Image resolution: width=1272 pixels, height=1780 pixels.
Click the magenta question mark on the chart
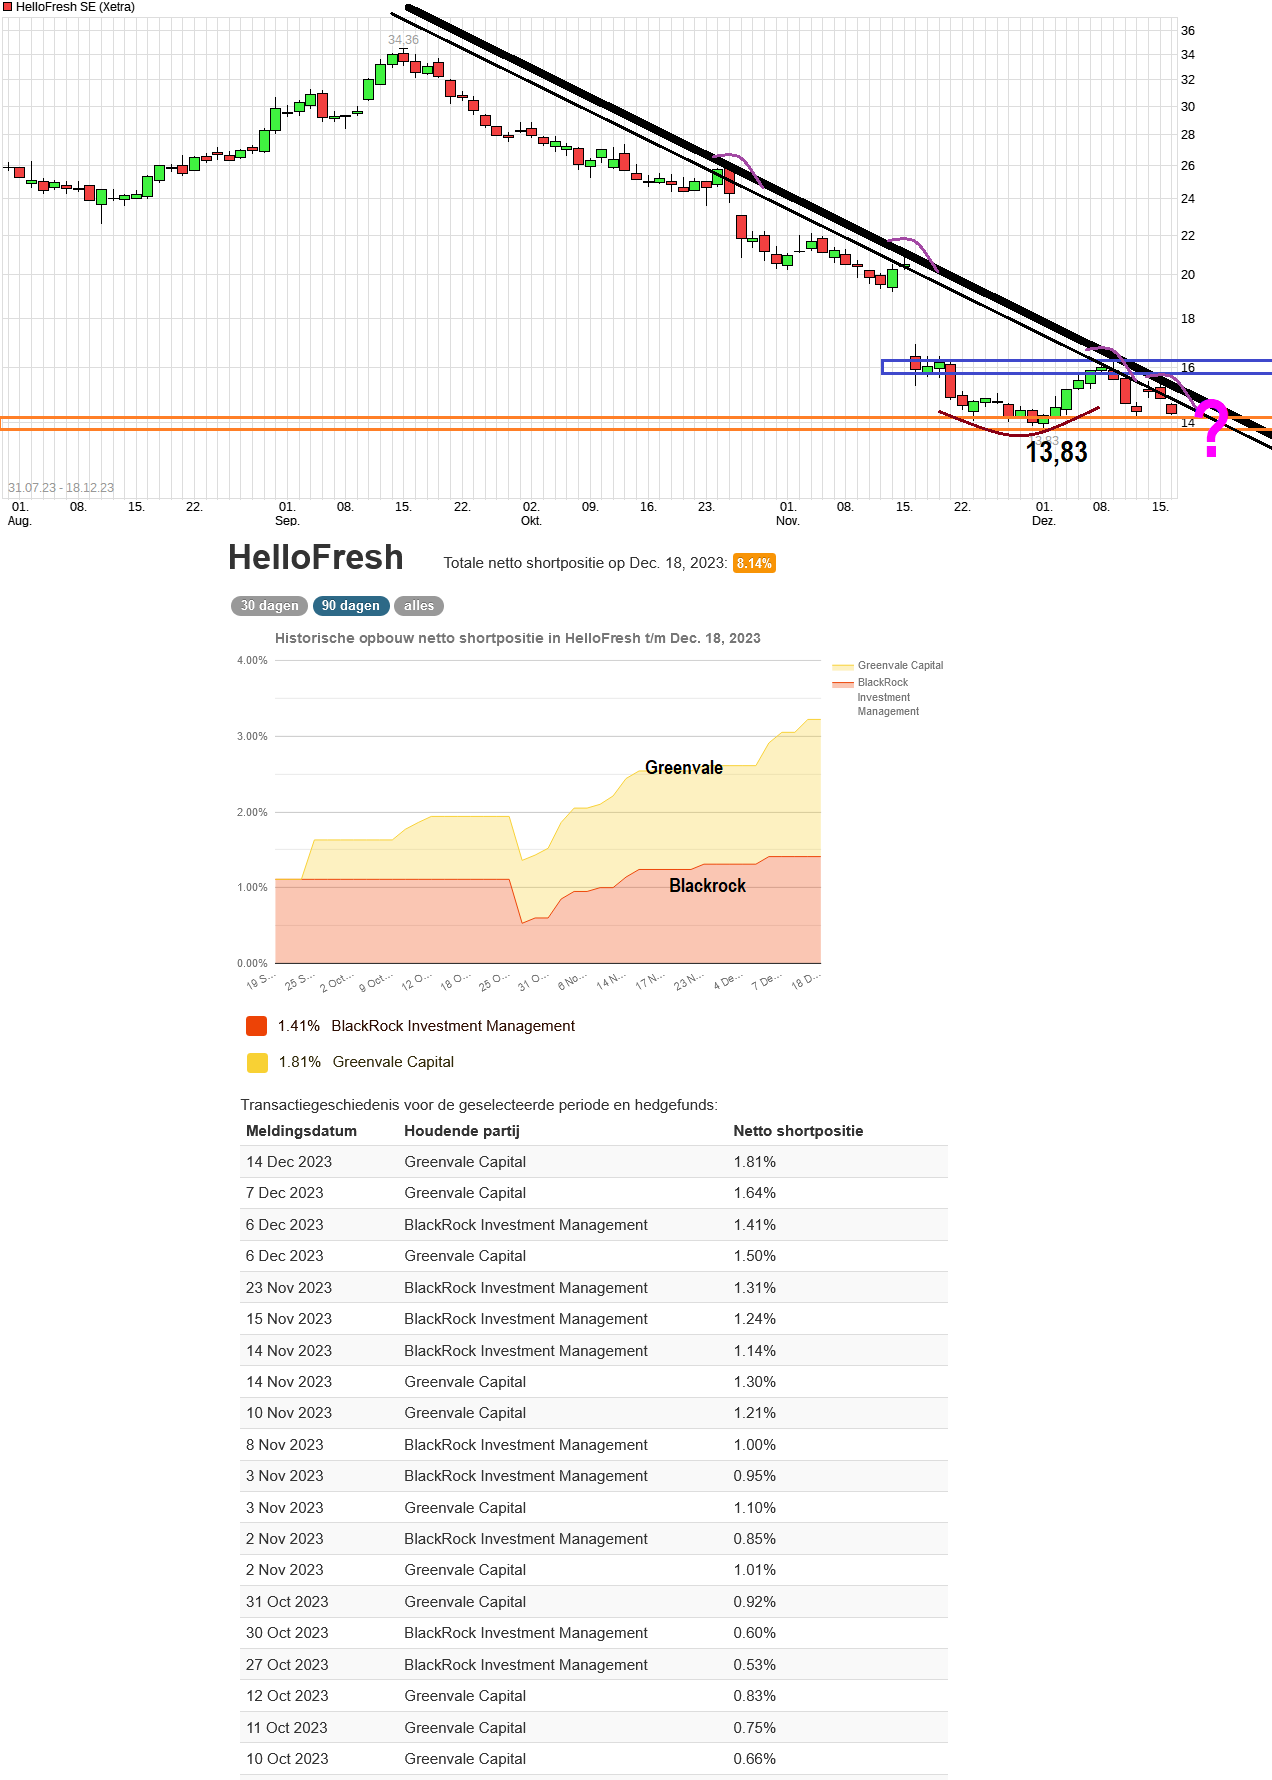pyautogui.click(x=1212, y=428)
